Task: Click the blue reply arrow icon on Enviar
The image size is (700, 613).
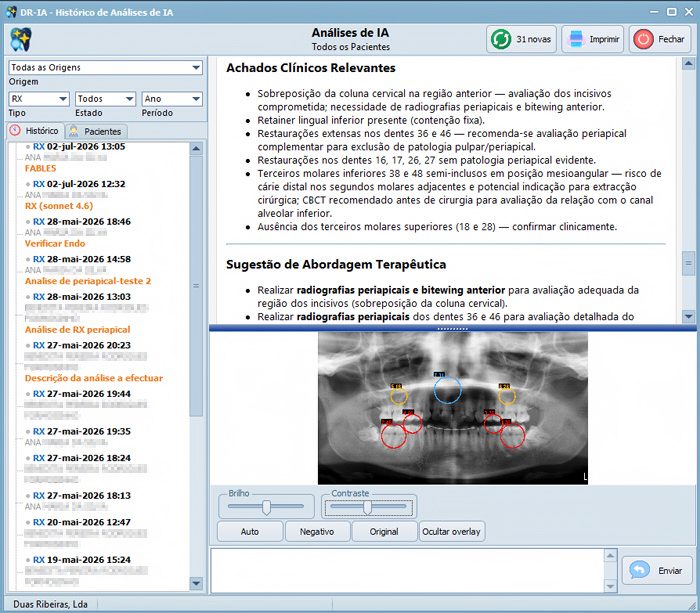Action: [639, 570]
